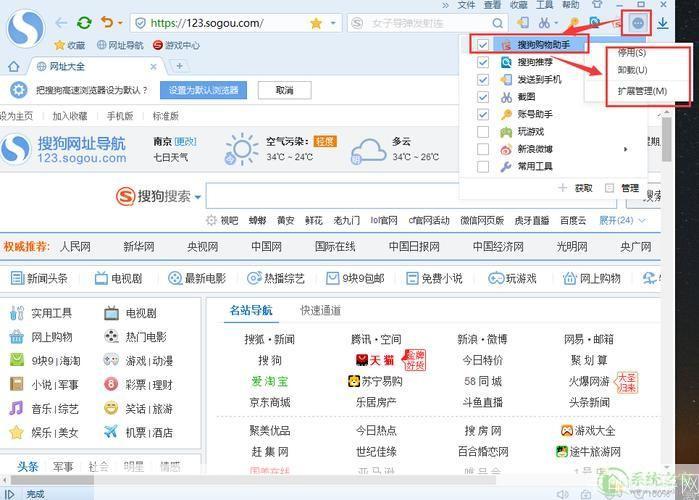Click the play icon in status bar
The width and height of the screenshot is (699, 500).
click(x=9, y=494)
